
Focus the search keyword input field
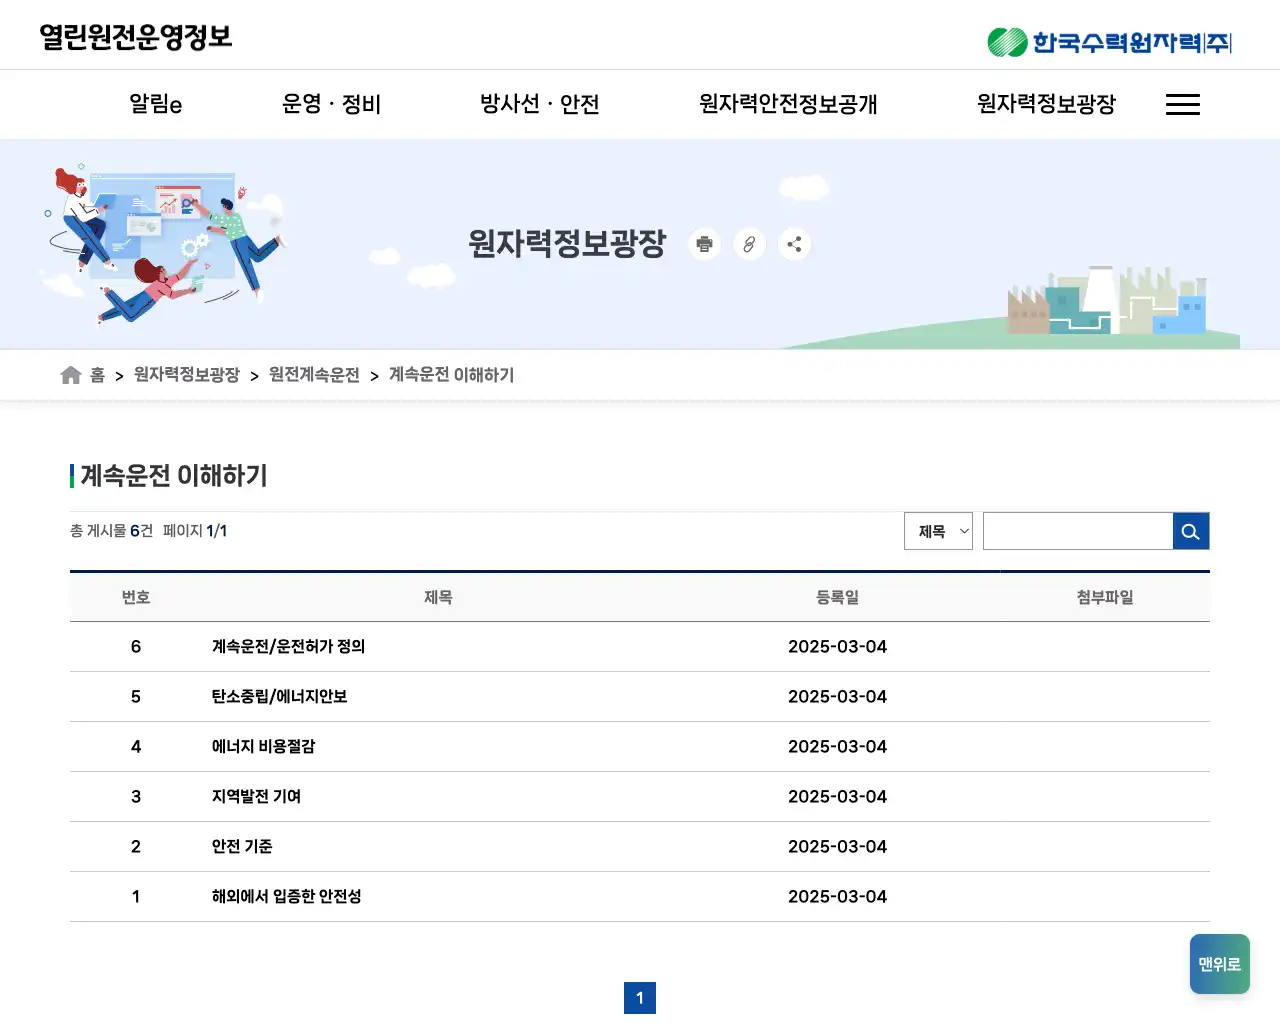tap(1078, 531)
